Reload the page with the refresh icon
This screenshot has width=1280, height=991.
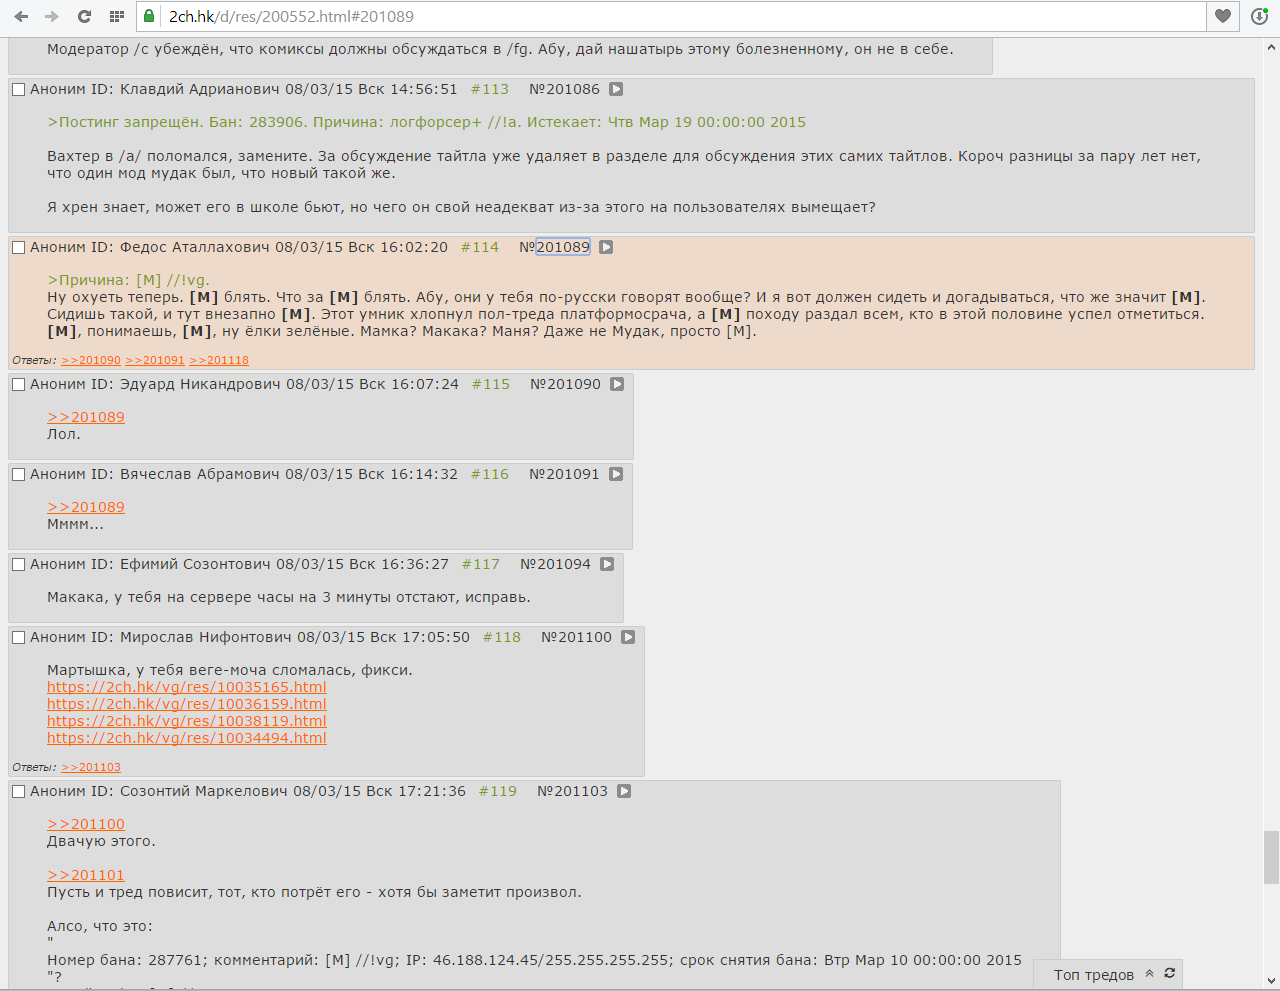click(84, 16)
